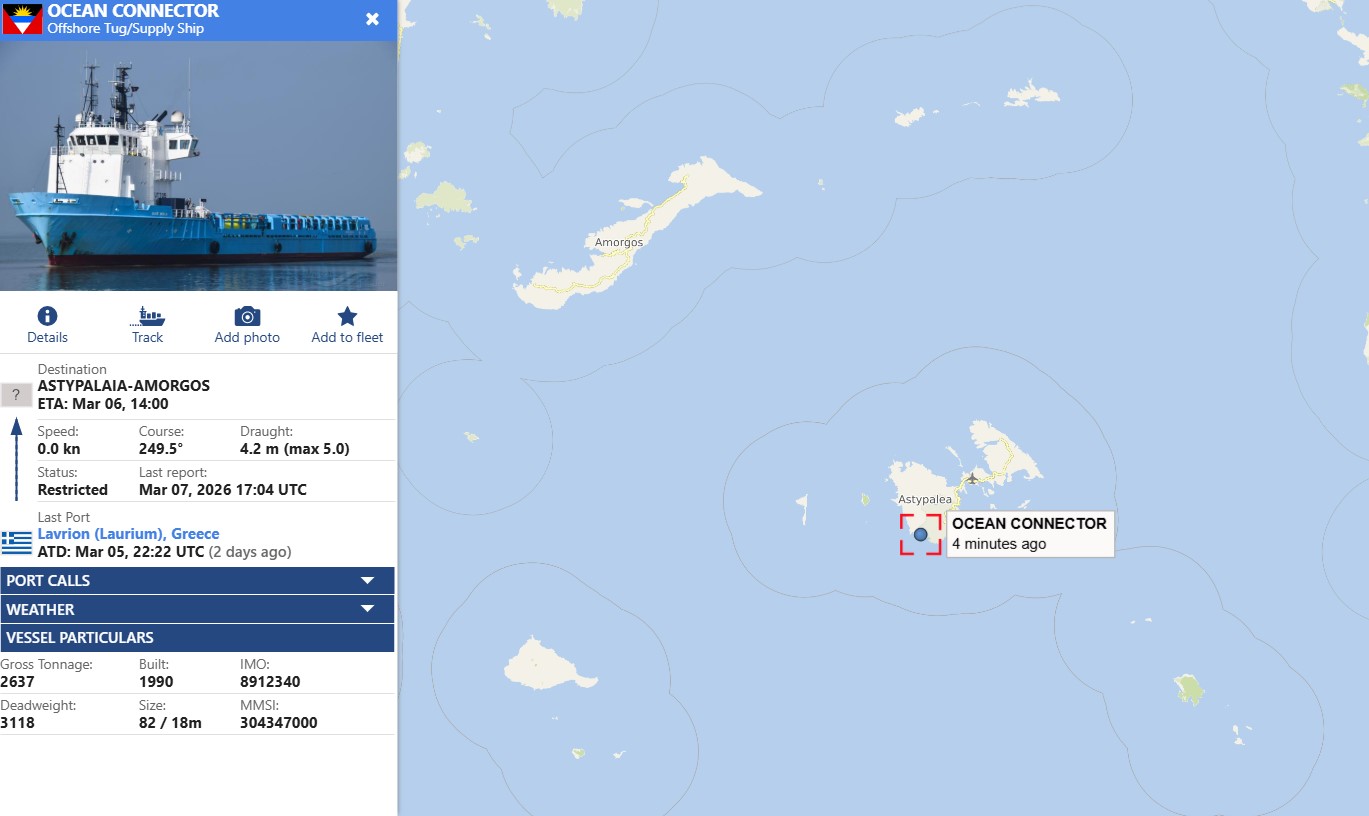Click the airport icon on Astypalea

point(971,478)
